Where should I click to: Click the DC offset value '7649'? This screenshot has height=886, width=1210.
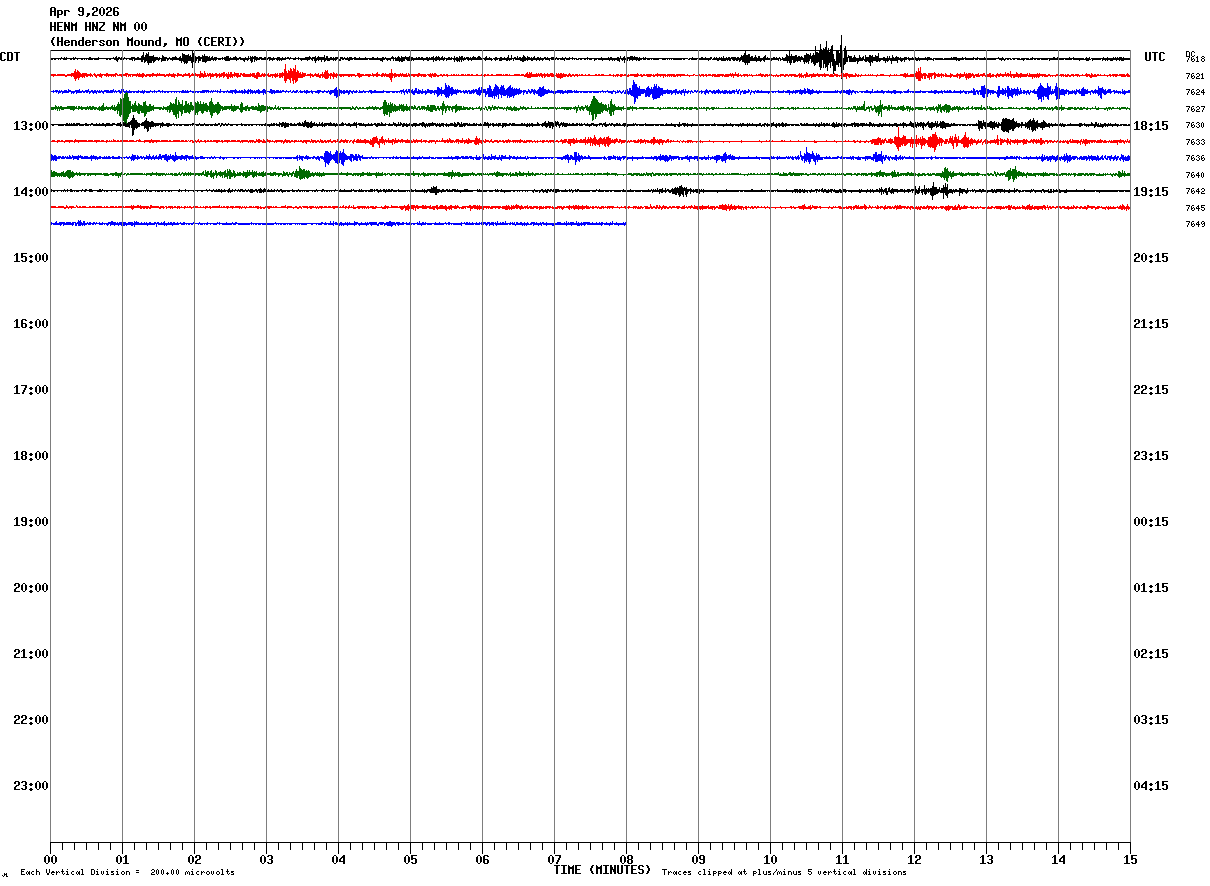point(1195,225)
